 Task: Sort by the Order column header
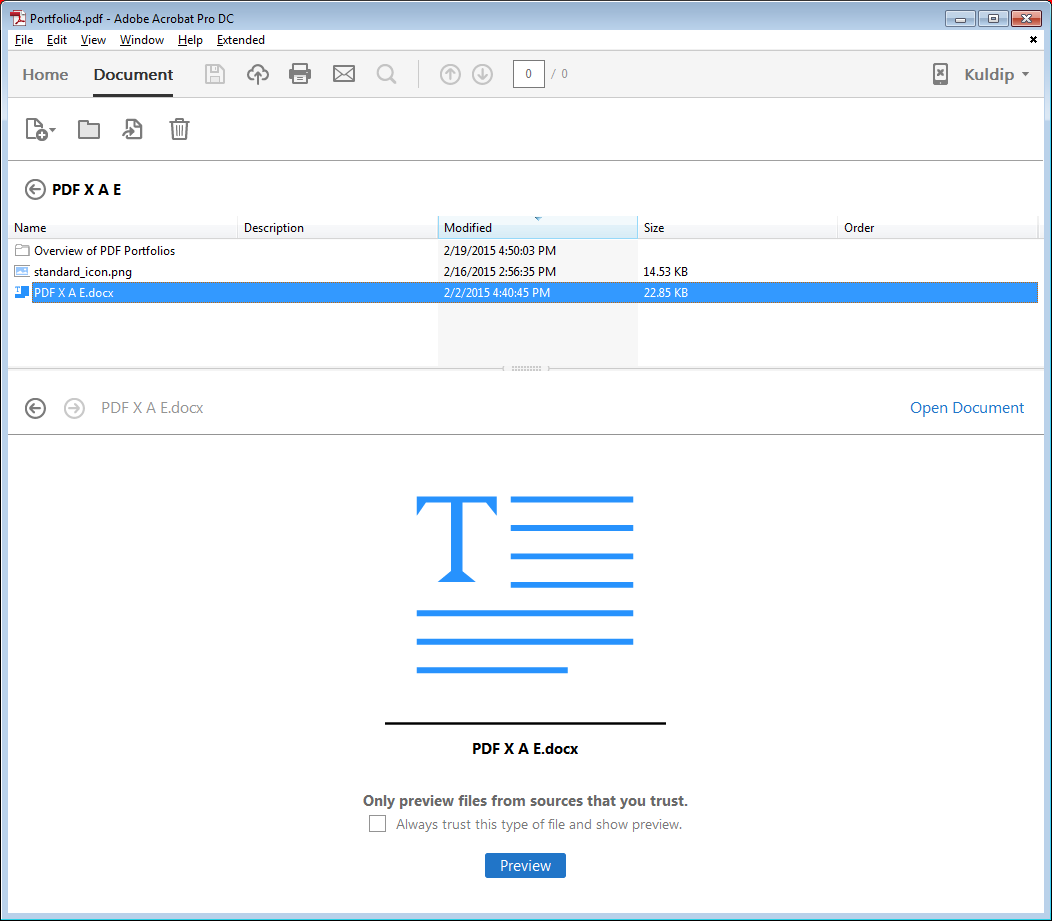pos(937,227)
